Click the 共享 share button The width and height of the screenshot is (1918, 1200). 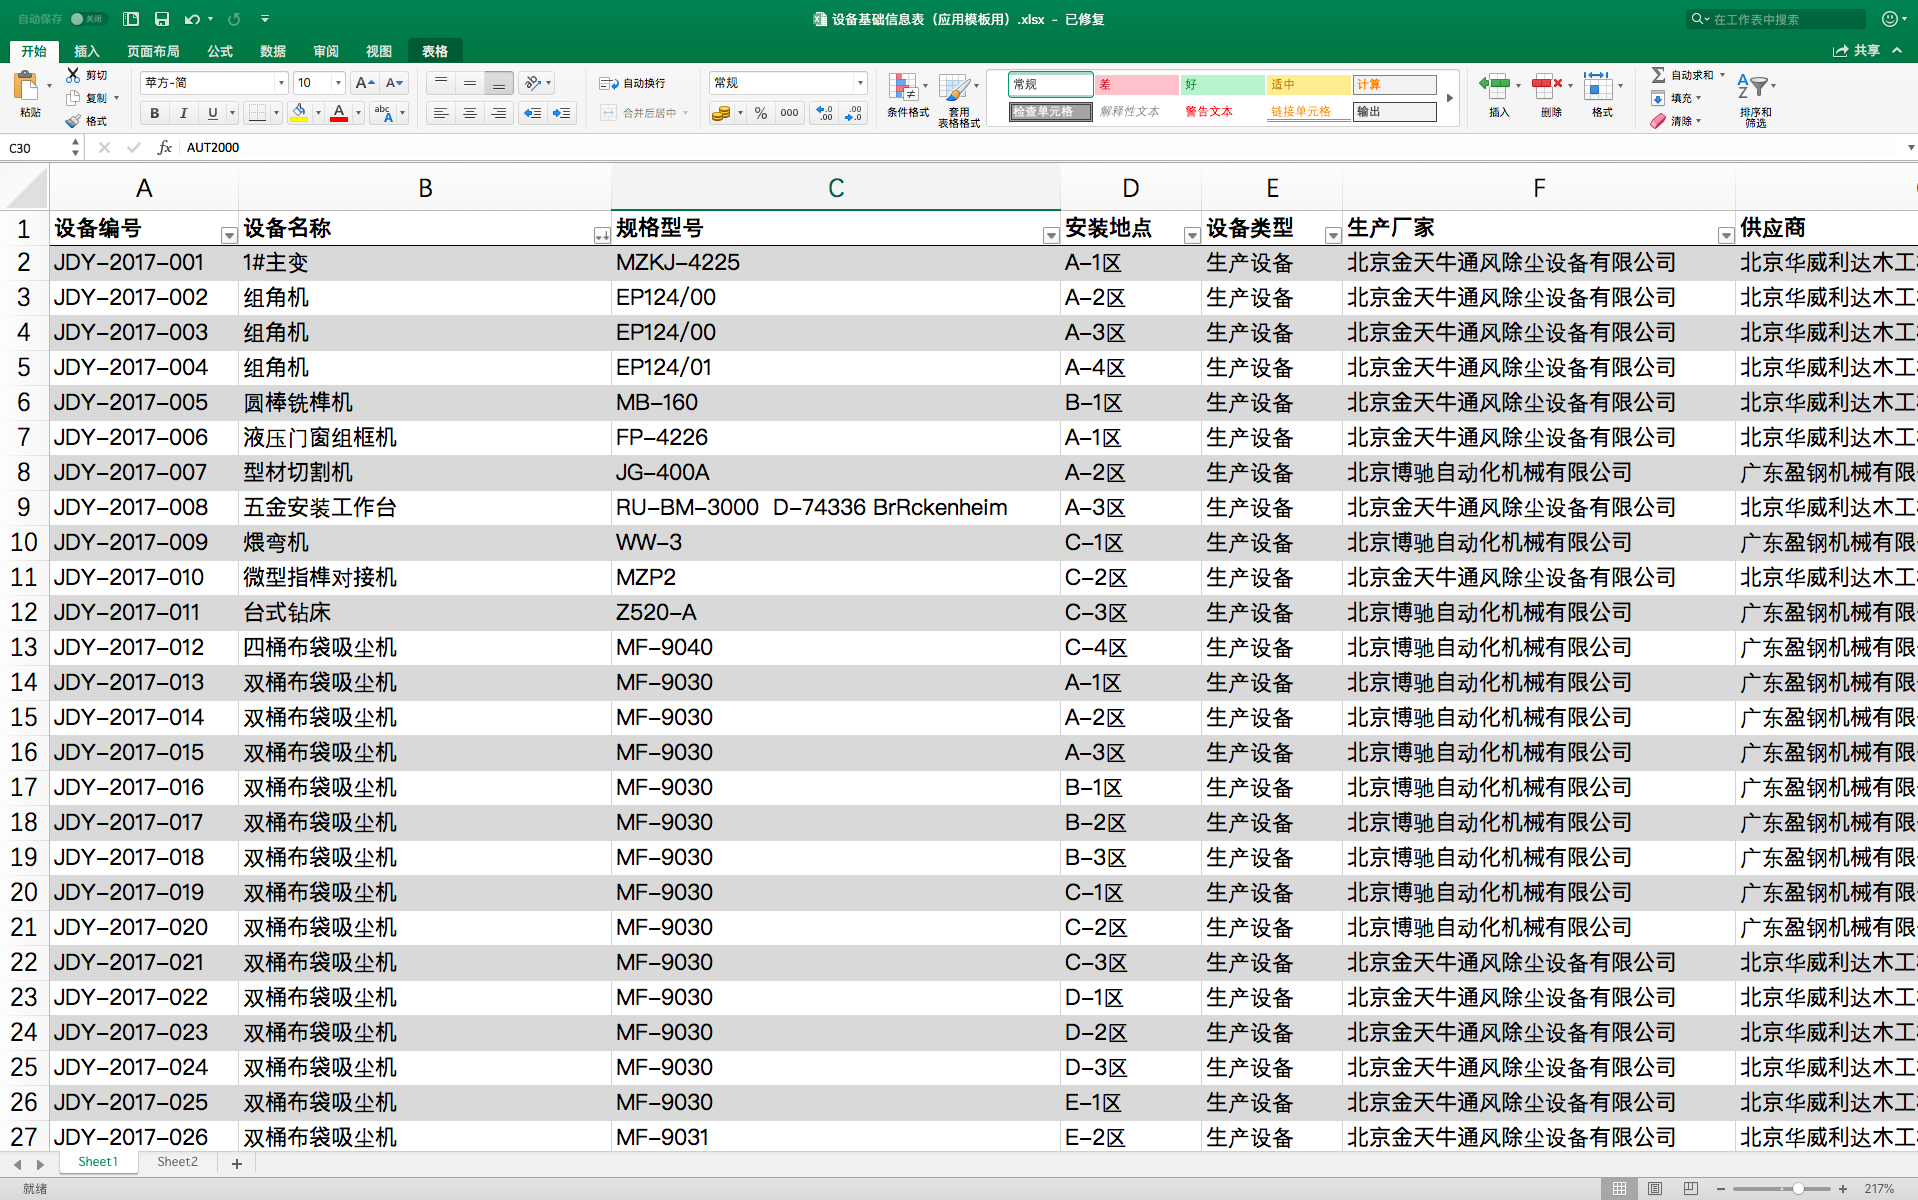pos(1856,50)
